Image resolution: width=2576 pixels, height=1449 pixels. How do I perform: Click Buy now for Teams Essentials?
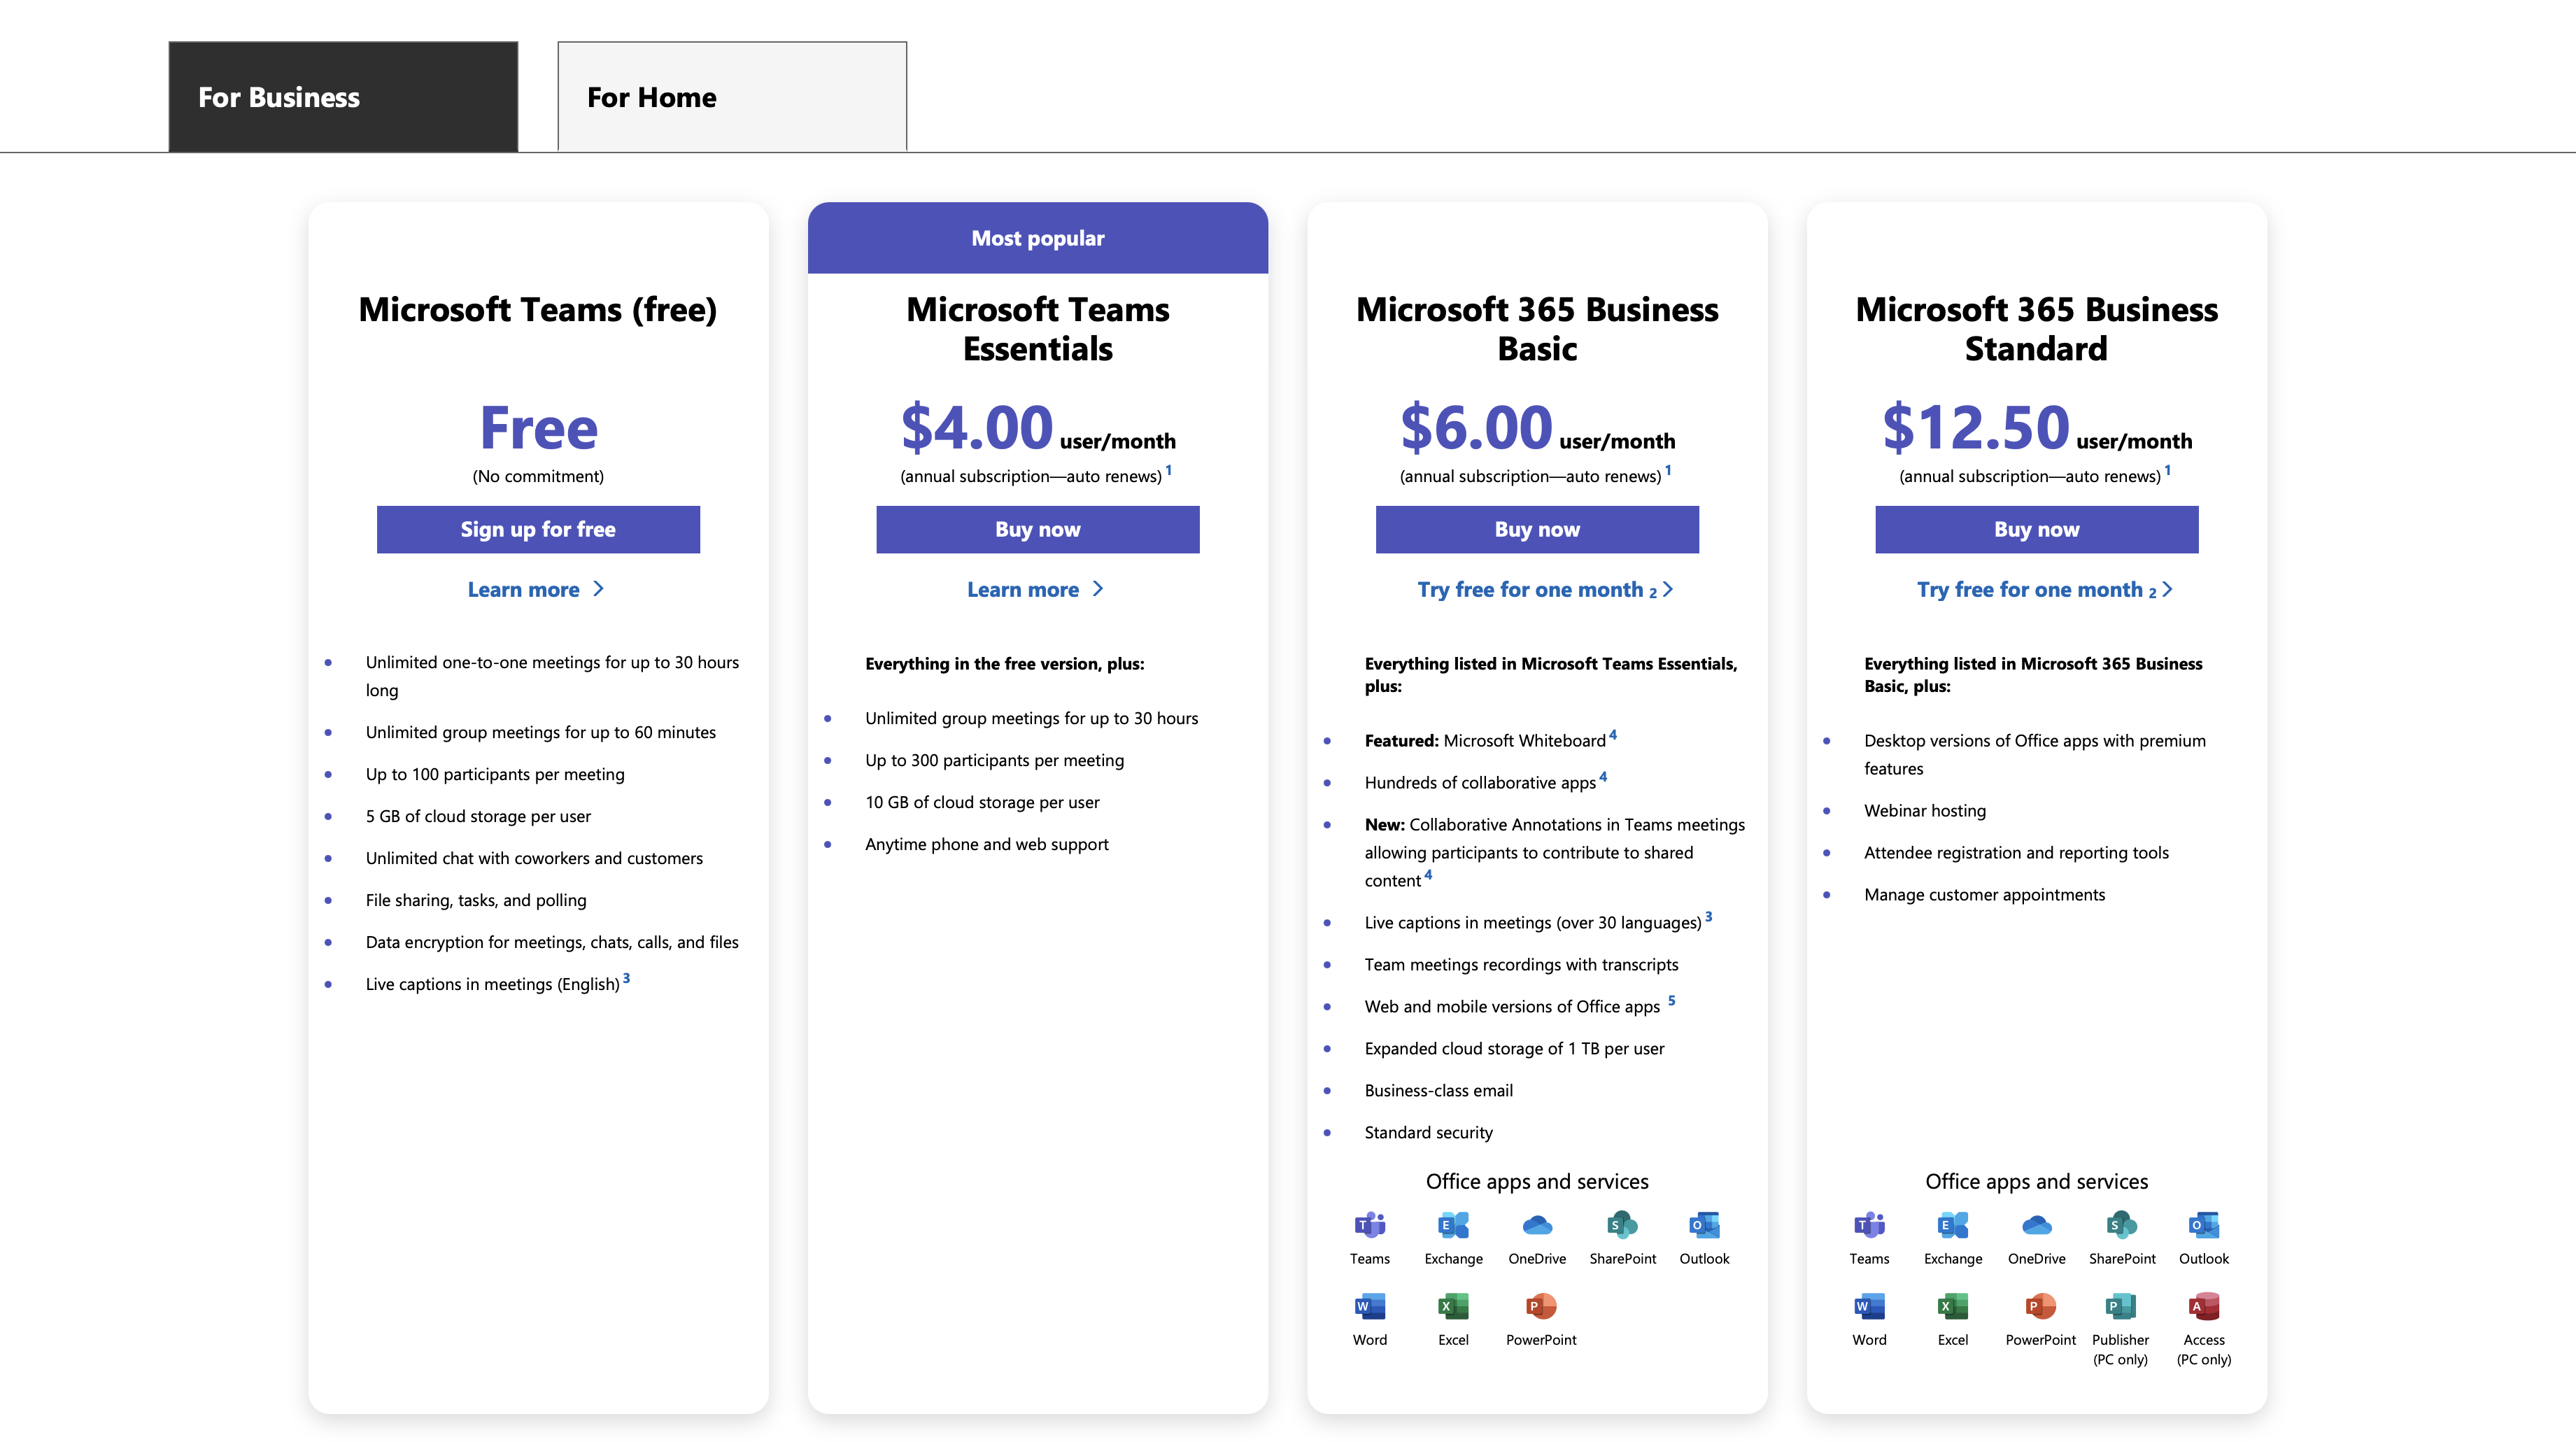1037,529
